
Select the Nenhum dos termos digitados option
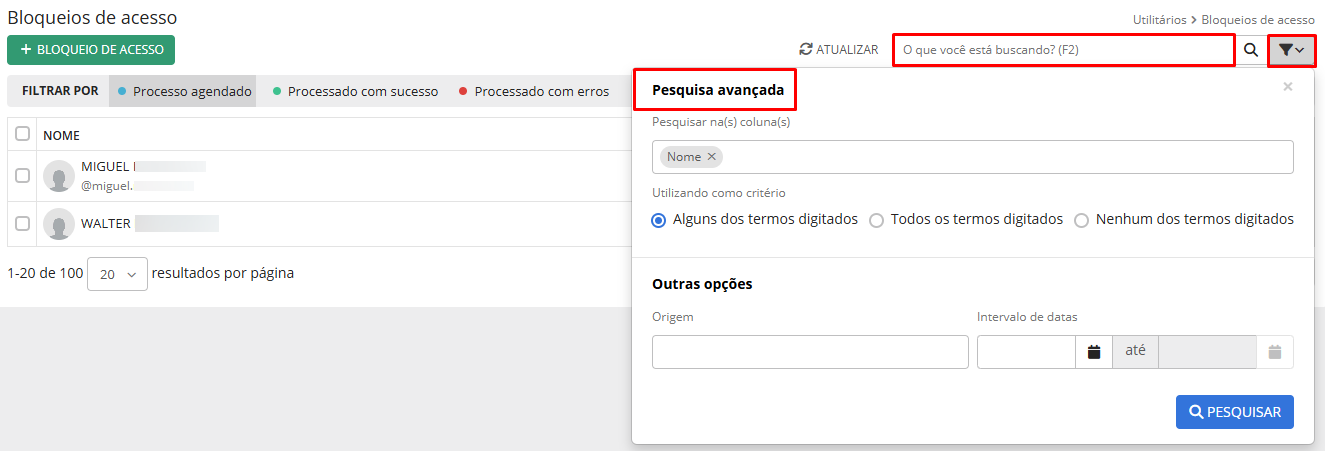[1081, 220]
